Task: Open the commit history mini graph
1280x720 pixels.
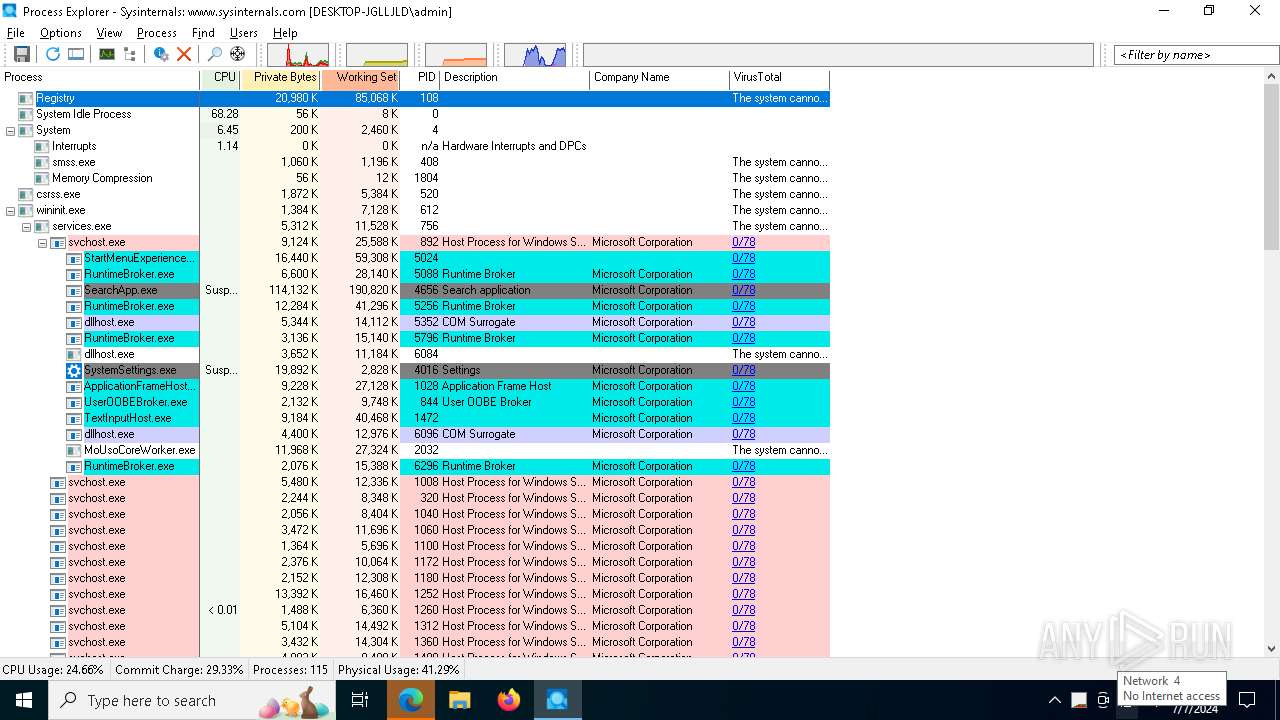Action: pos(377,55)
